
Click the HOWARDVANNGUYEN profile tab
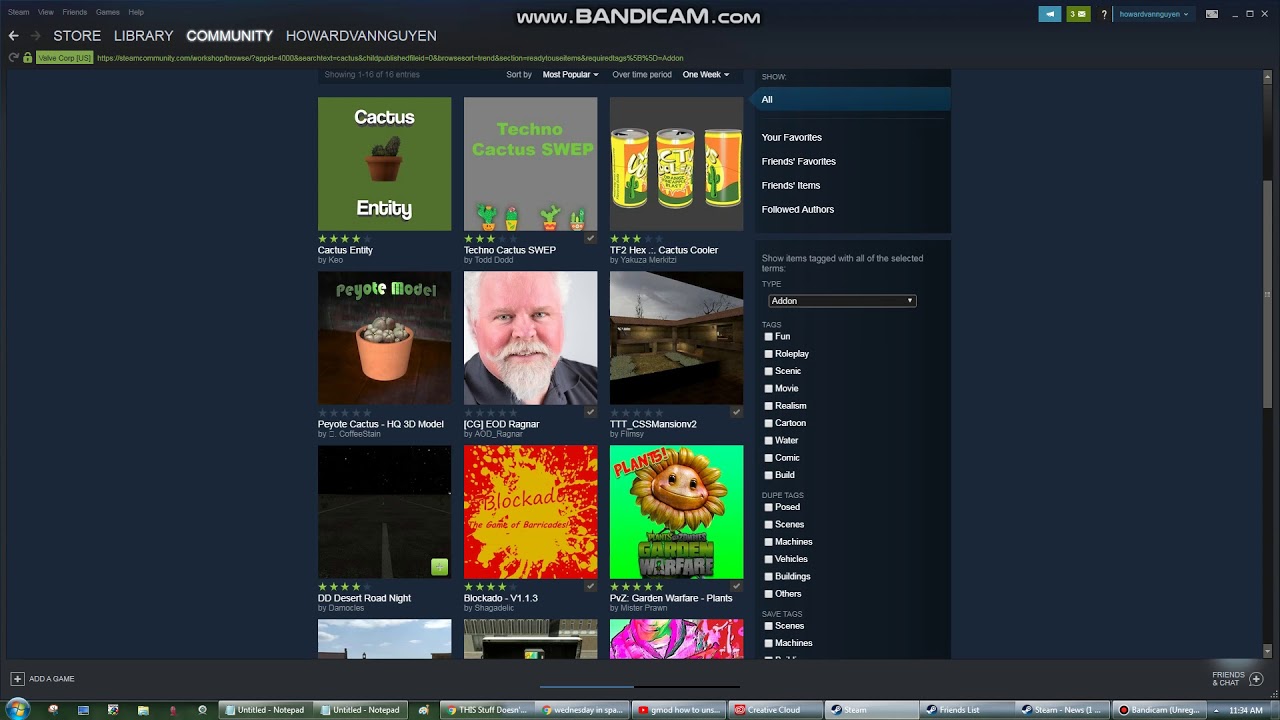coord(361,35)
